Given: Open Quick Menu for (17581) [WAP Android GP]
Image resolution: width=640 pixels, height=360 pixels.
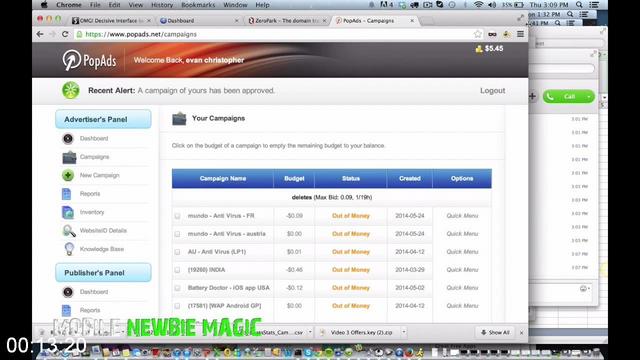Looking at the screenshot, I should 462,306.
